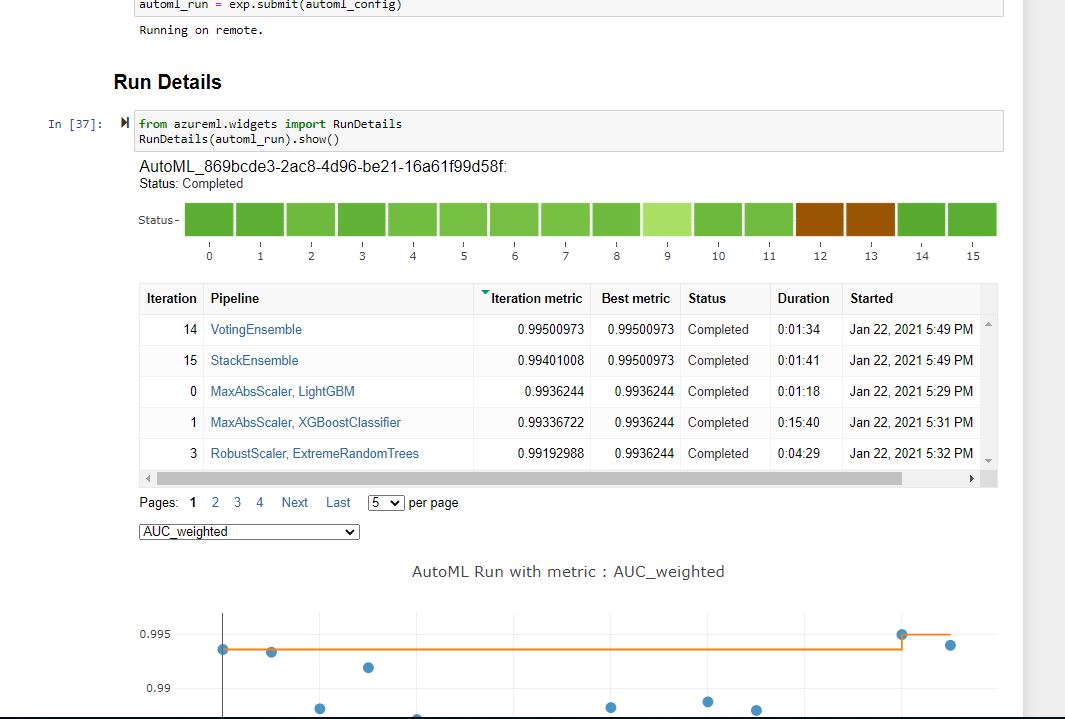This screenshot has width=1065, height=719.
Task: Open the MaxAbsScaler, LightGBM pipeline
Action: coord(283,392)
